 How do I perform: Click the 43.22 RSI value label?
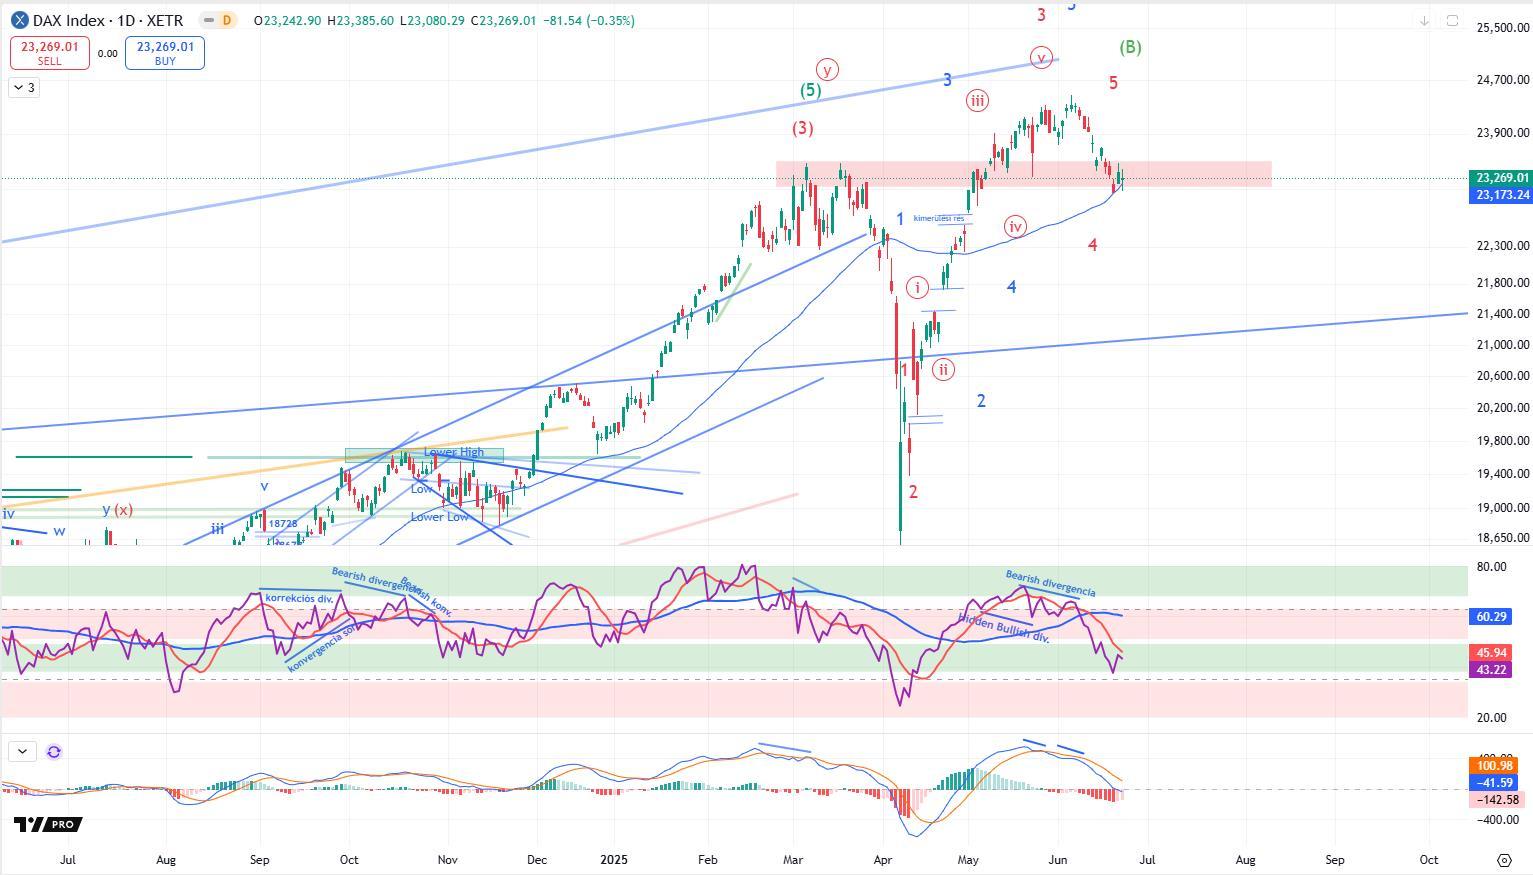pos(1491,669)
